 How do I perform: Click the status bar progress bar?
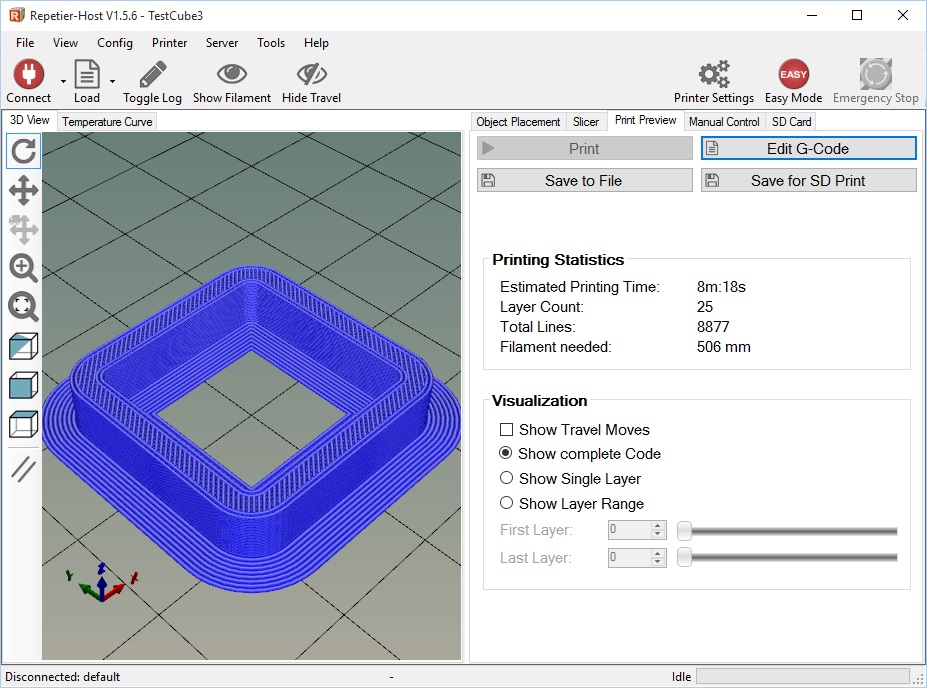(803, 676)
